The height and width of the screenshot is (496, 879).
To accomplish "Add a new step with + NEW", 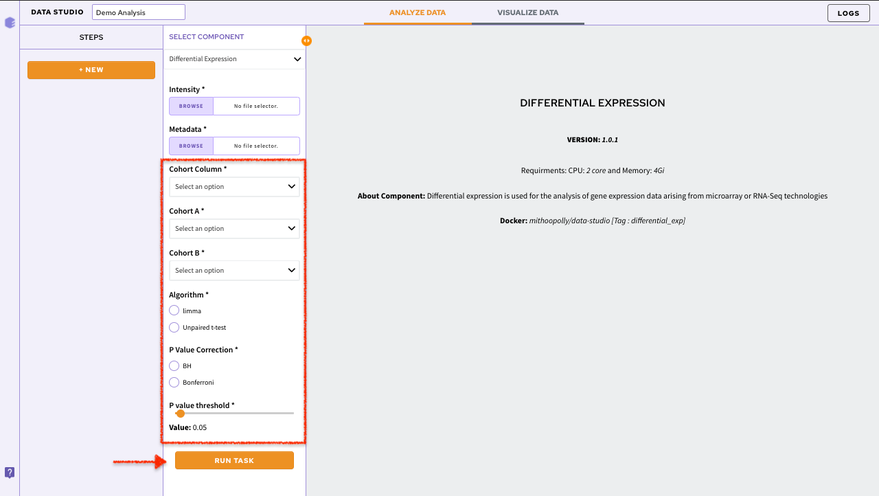I will pyautogui.click(x=91, y=69).
